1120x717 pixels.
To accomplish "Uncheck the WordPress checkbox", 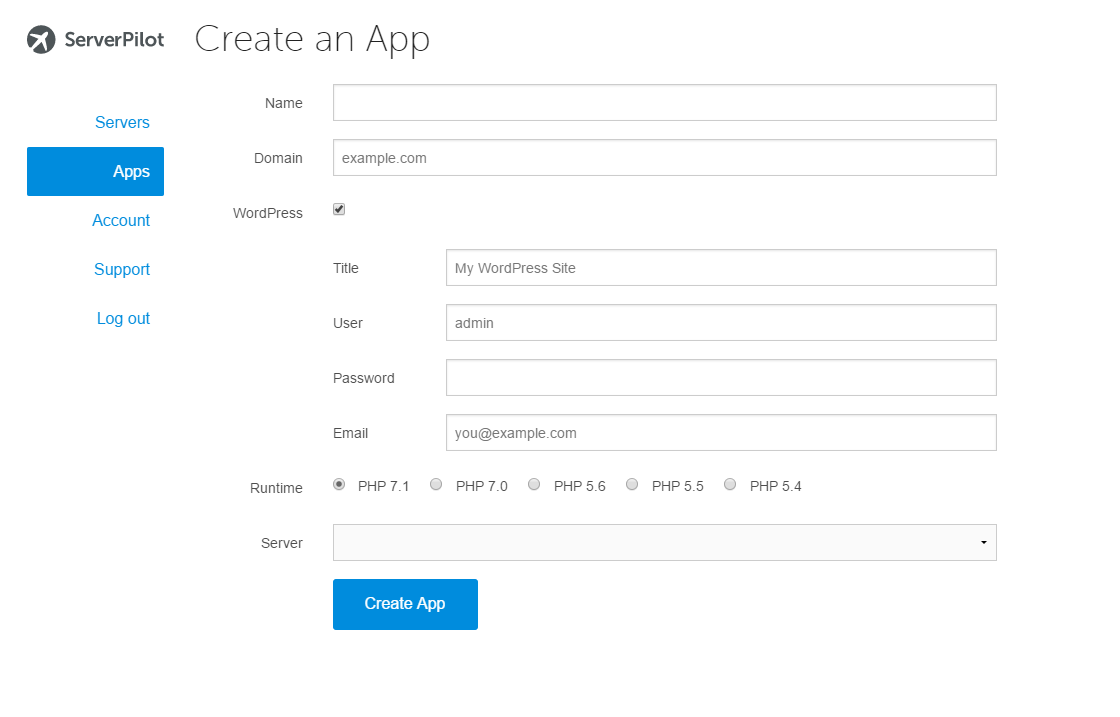I will click(339, 210).
